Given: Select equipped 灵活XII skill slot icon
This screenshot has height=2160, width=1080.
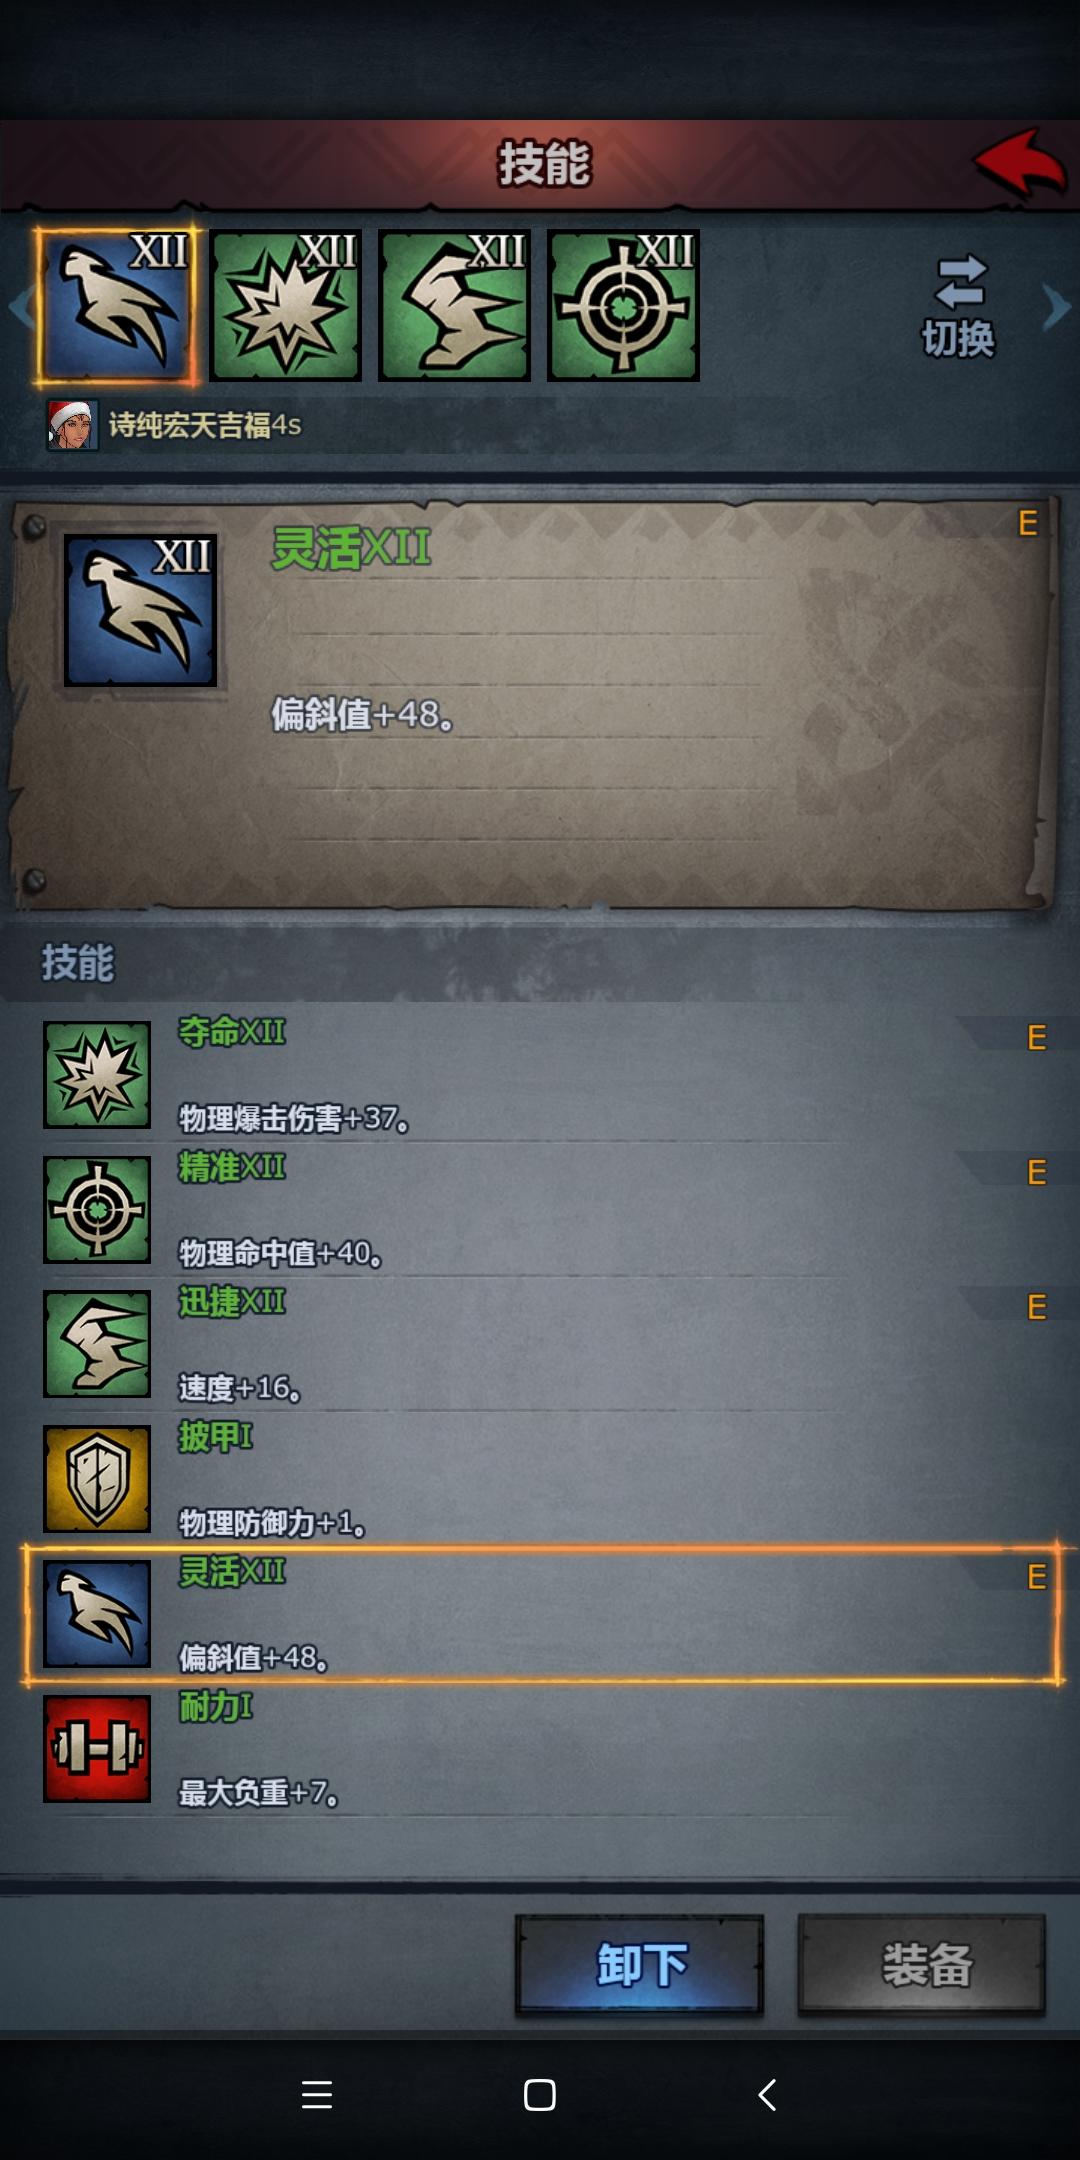Looking at the screenshot, I should tap(117, 306).
